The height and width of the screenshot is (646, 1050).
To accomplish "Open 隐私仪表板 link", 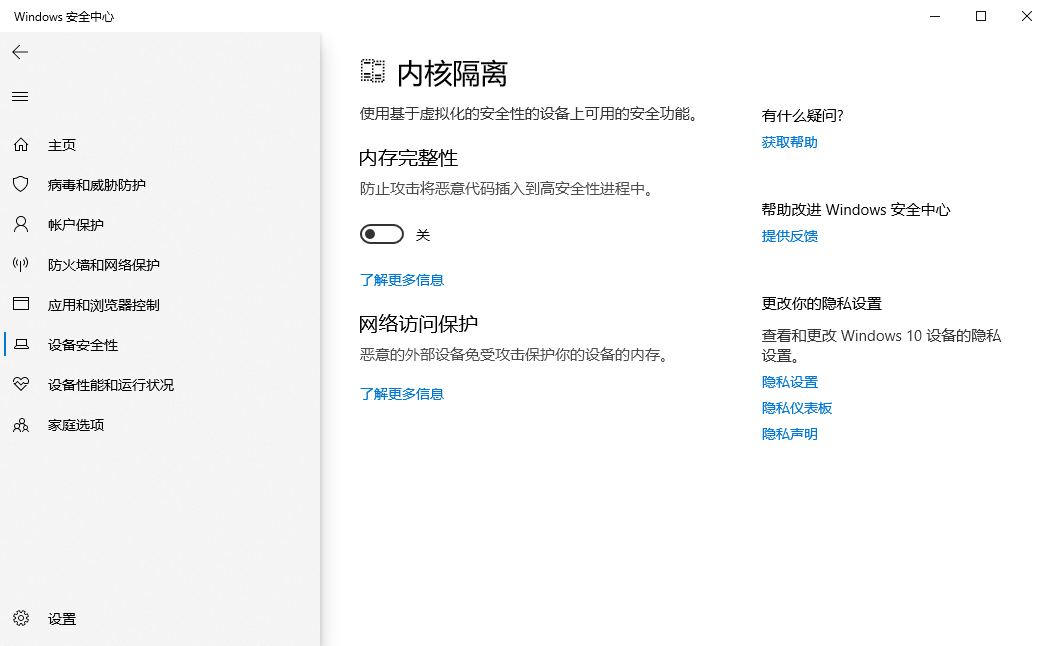I will point(797,407).
